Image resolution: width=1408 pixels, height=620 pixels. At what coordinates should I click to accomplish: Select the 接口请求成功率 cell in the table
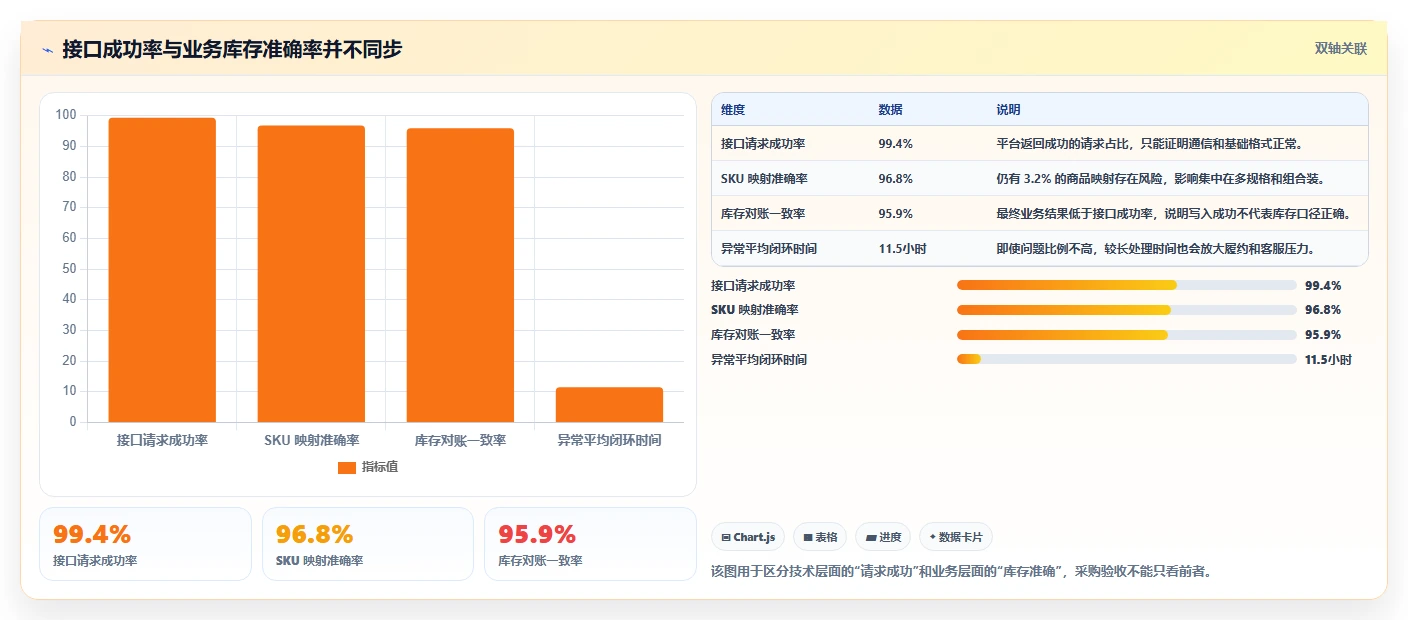763,144
